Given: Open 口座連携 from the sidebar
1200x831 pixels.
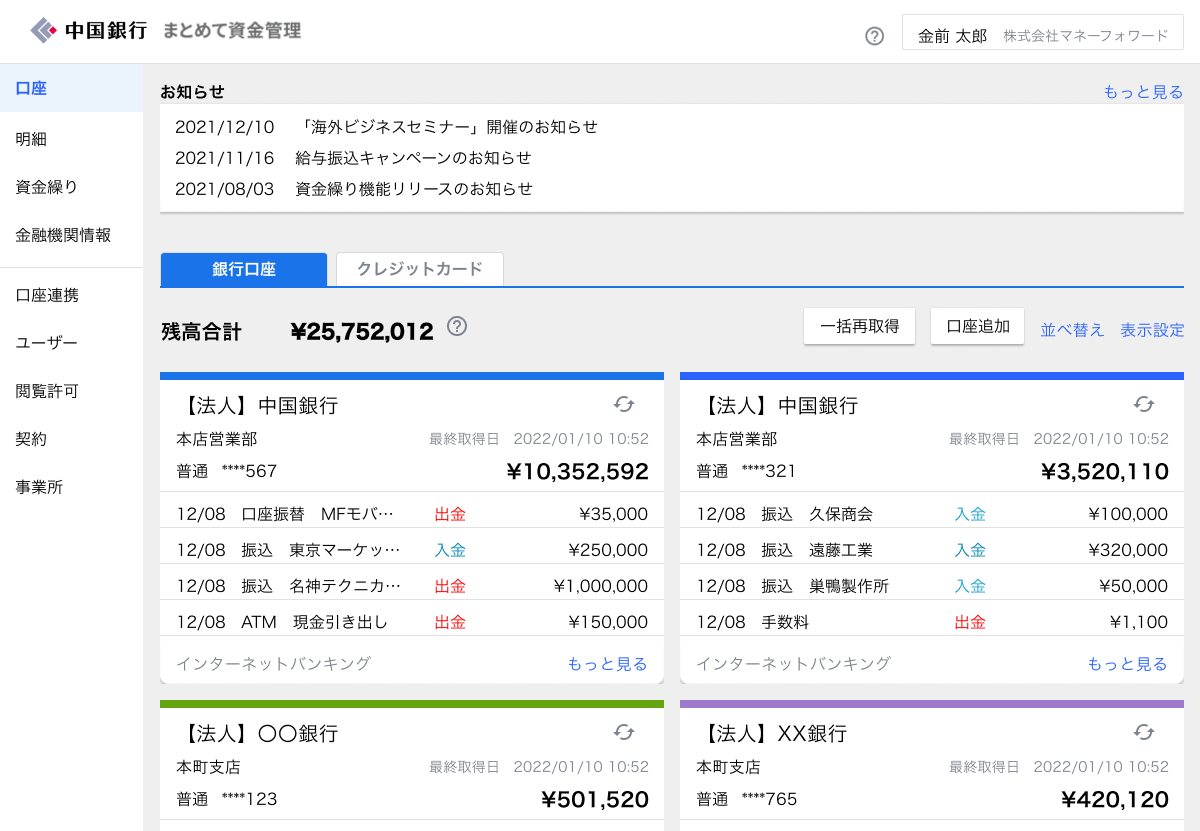Looking at the screenshot, I should (x=47, y=295).
